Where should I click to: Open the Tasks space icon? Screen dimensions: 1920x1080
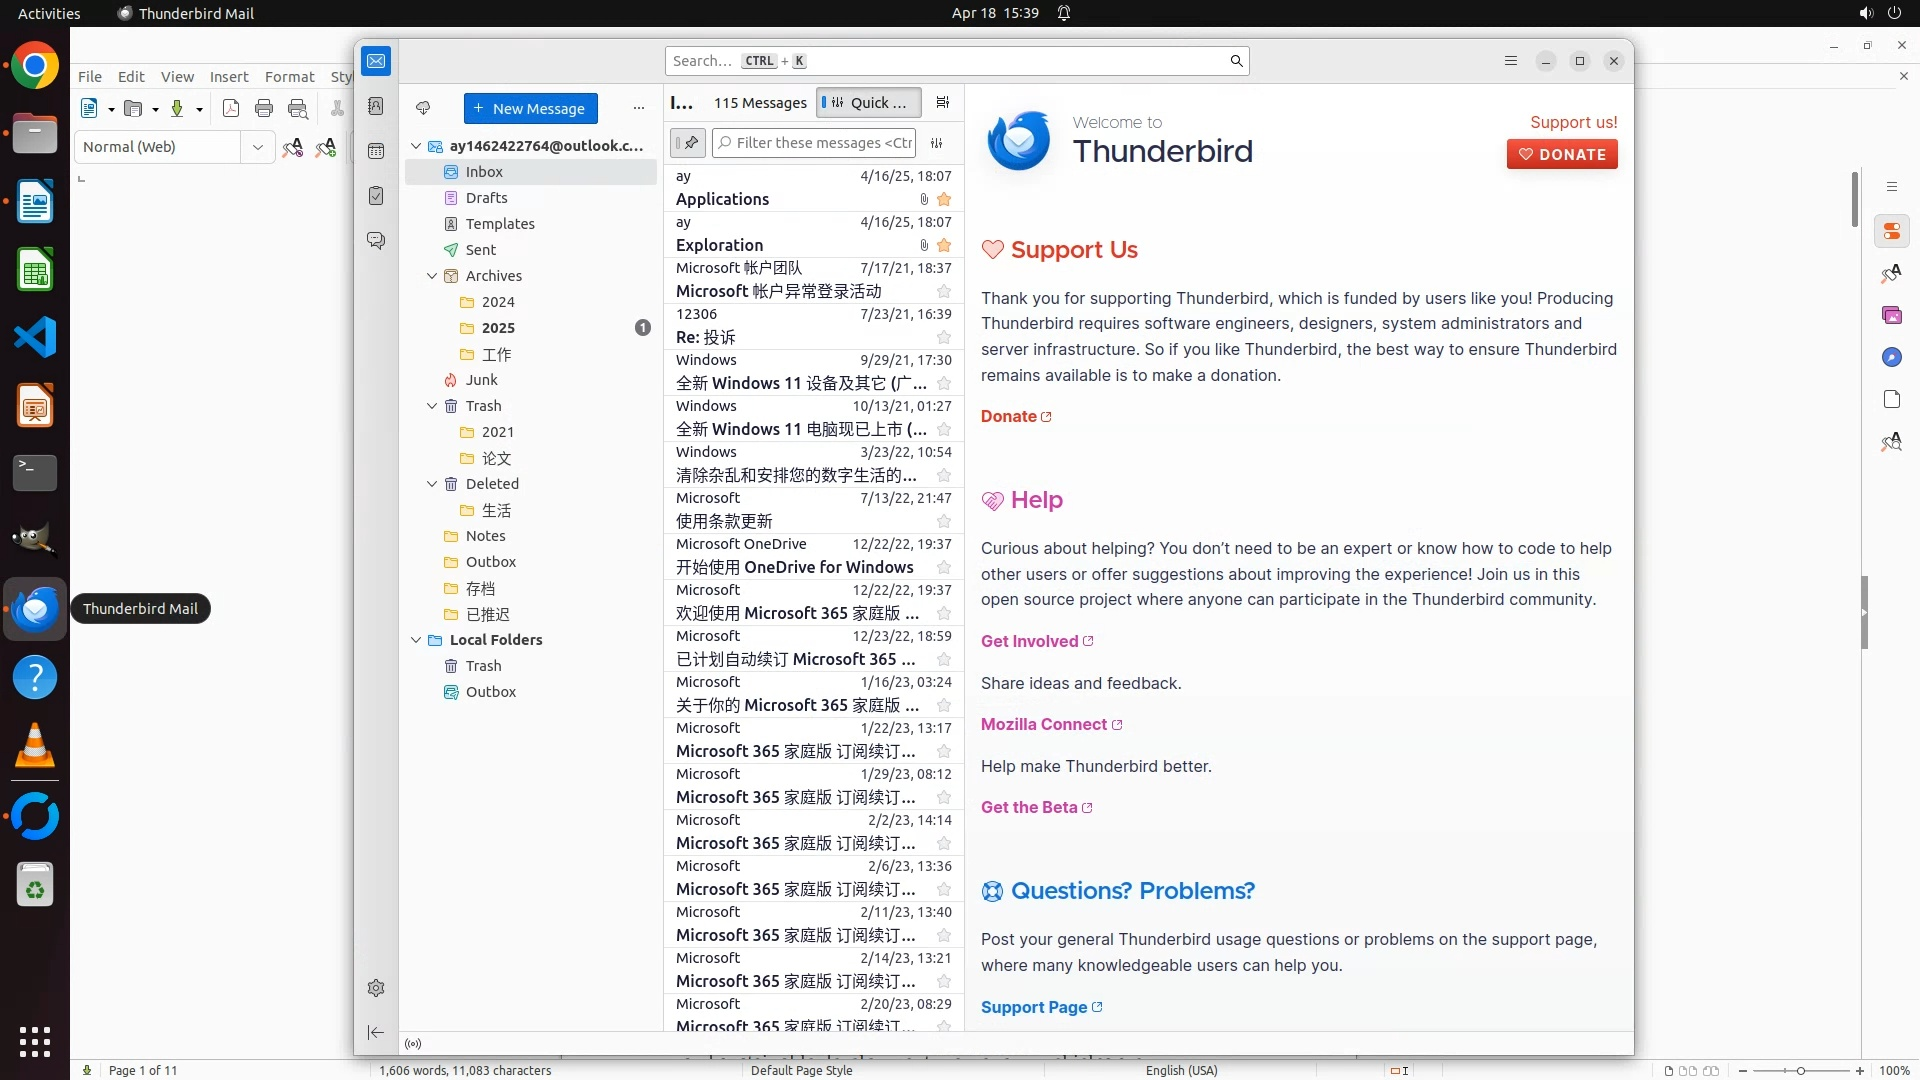(376, 196)
